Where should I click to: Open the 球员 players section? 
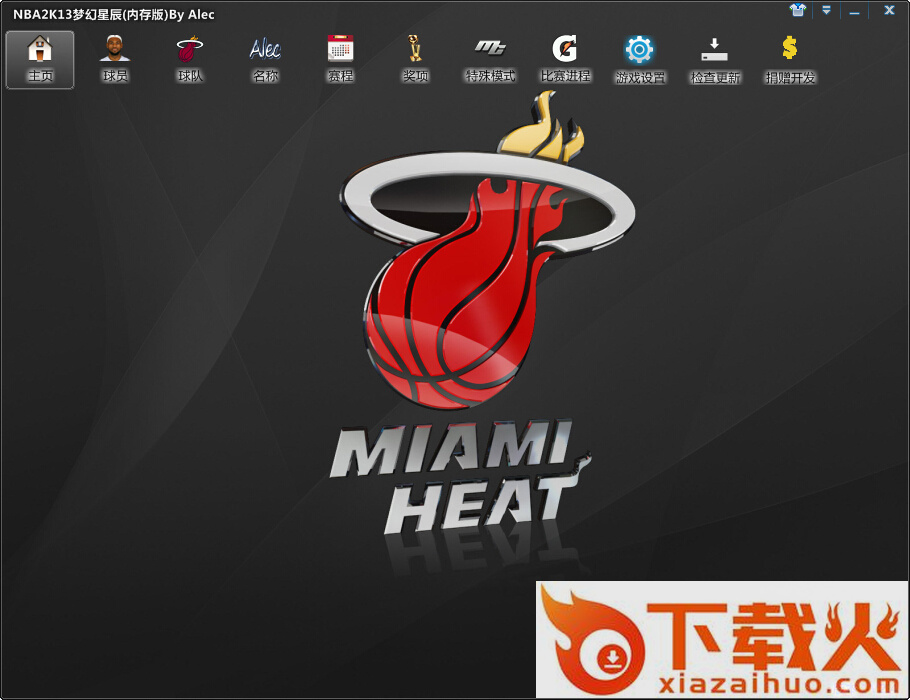[115, 60]
